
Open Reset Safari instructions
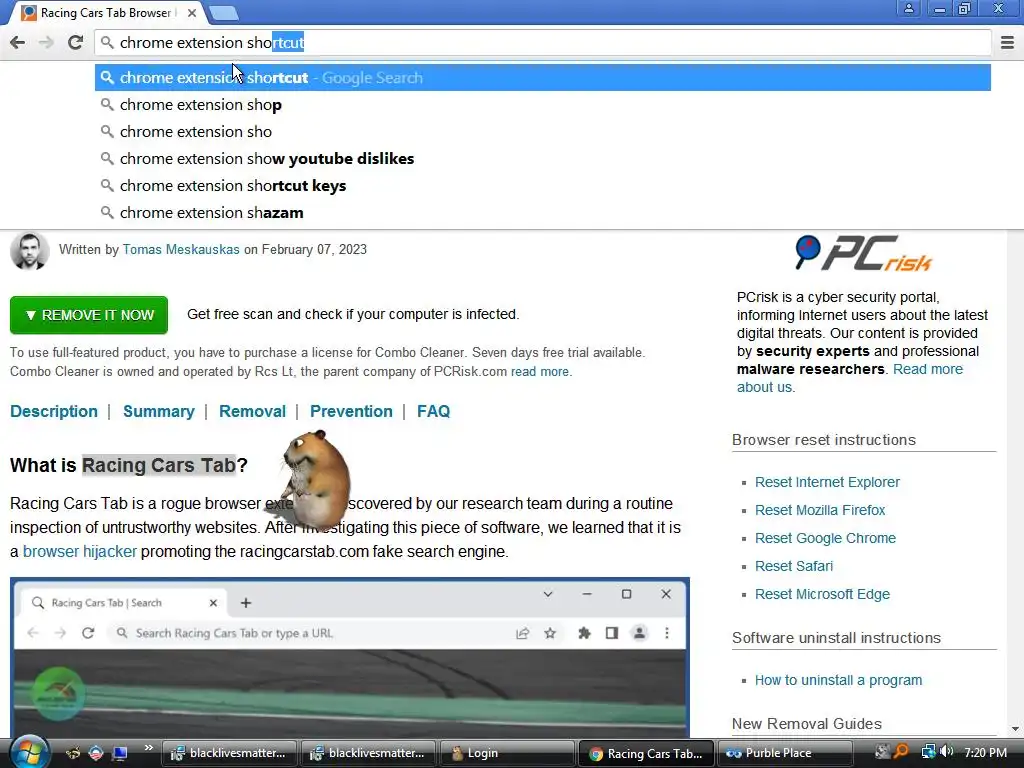793,566
